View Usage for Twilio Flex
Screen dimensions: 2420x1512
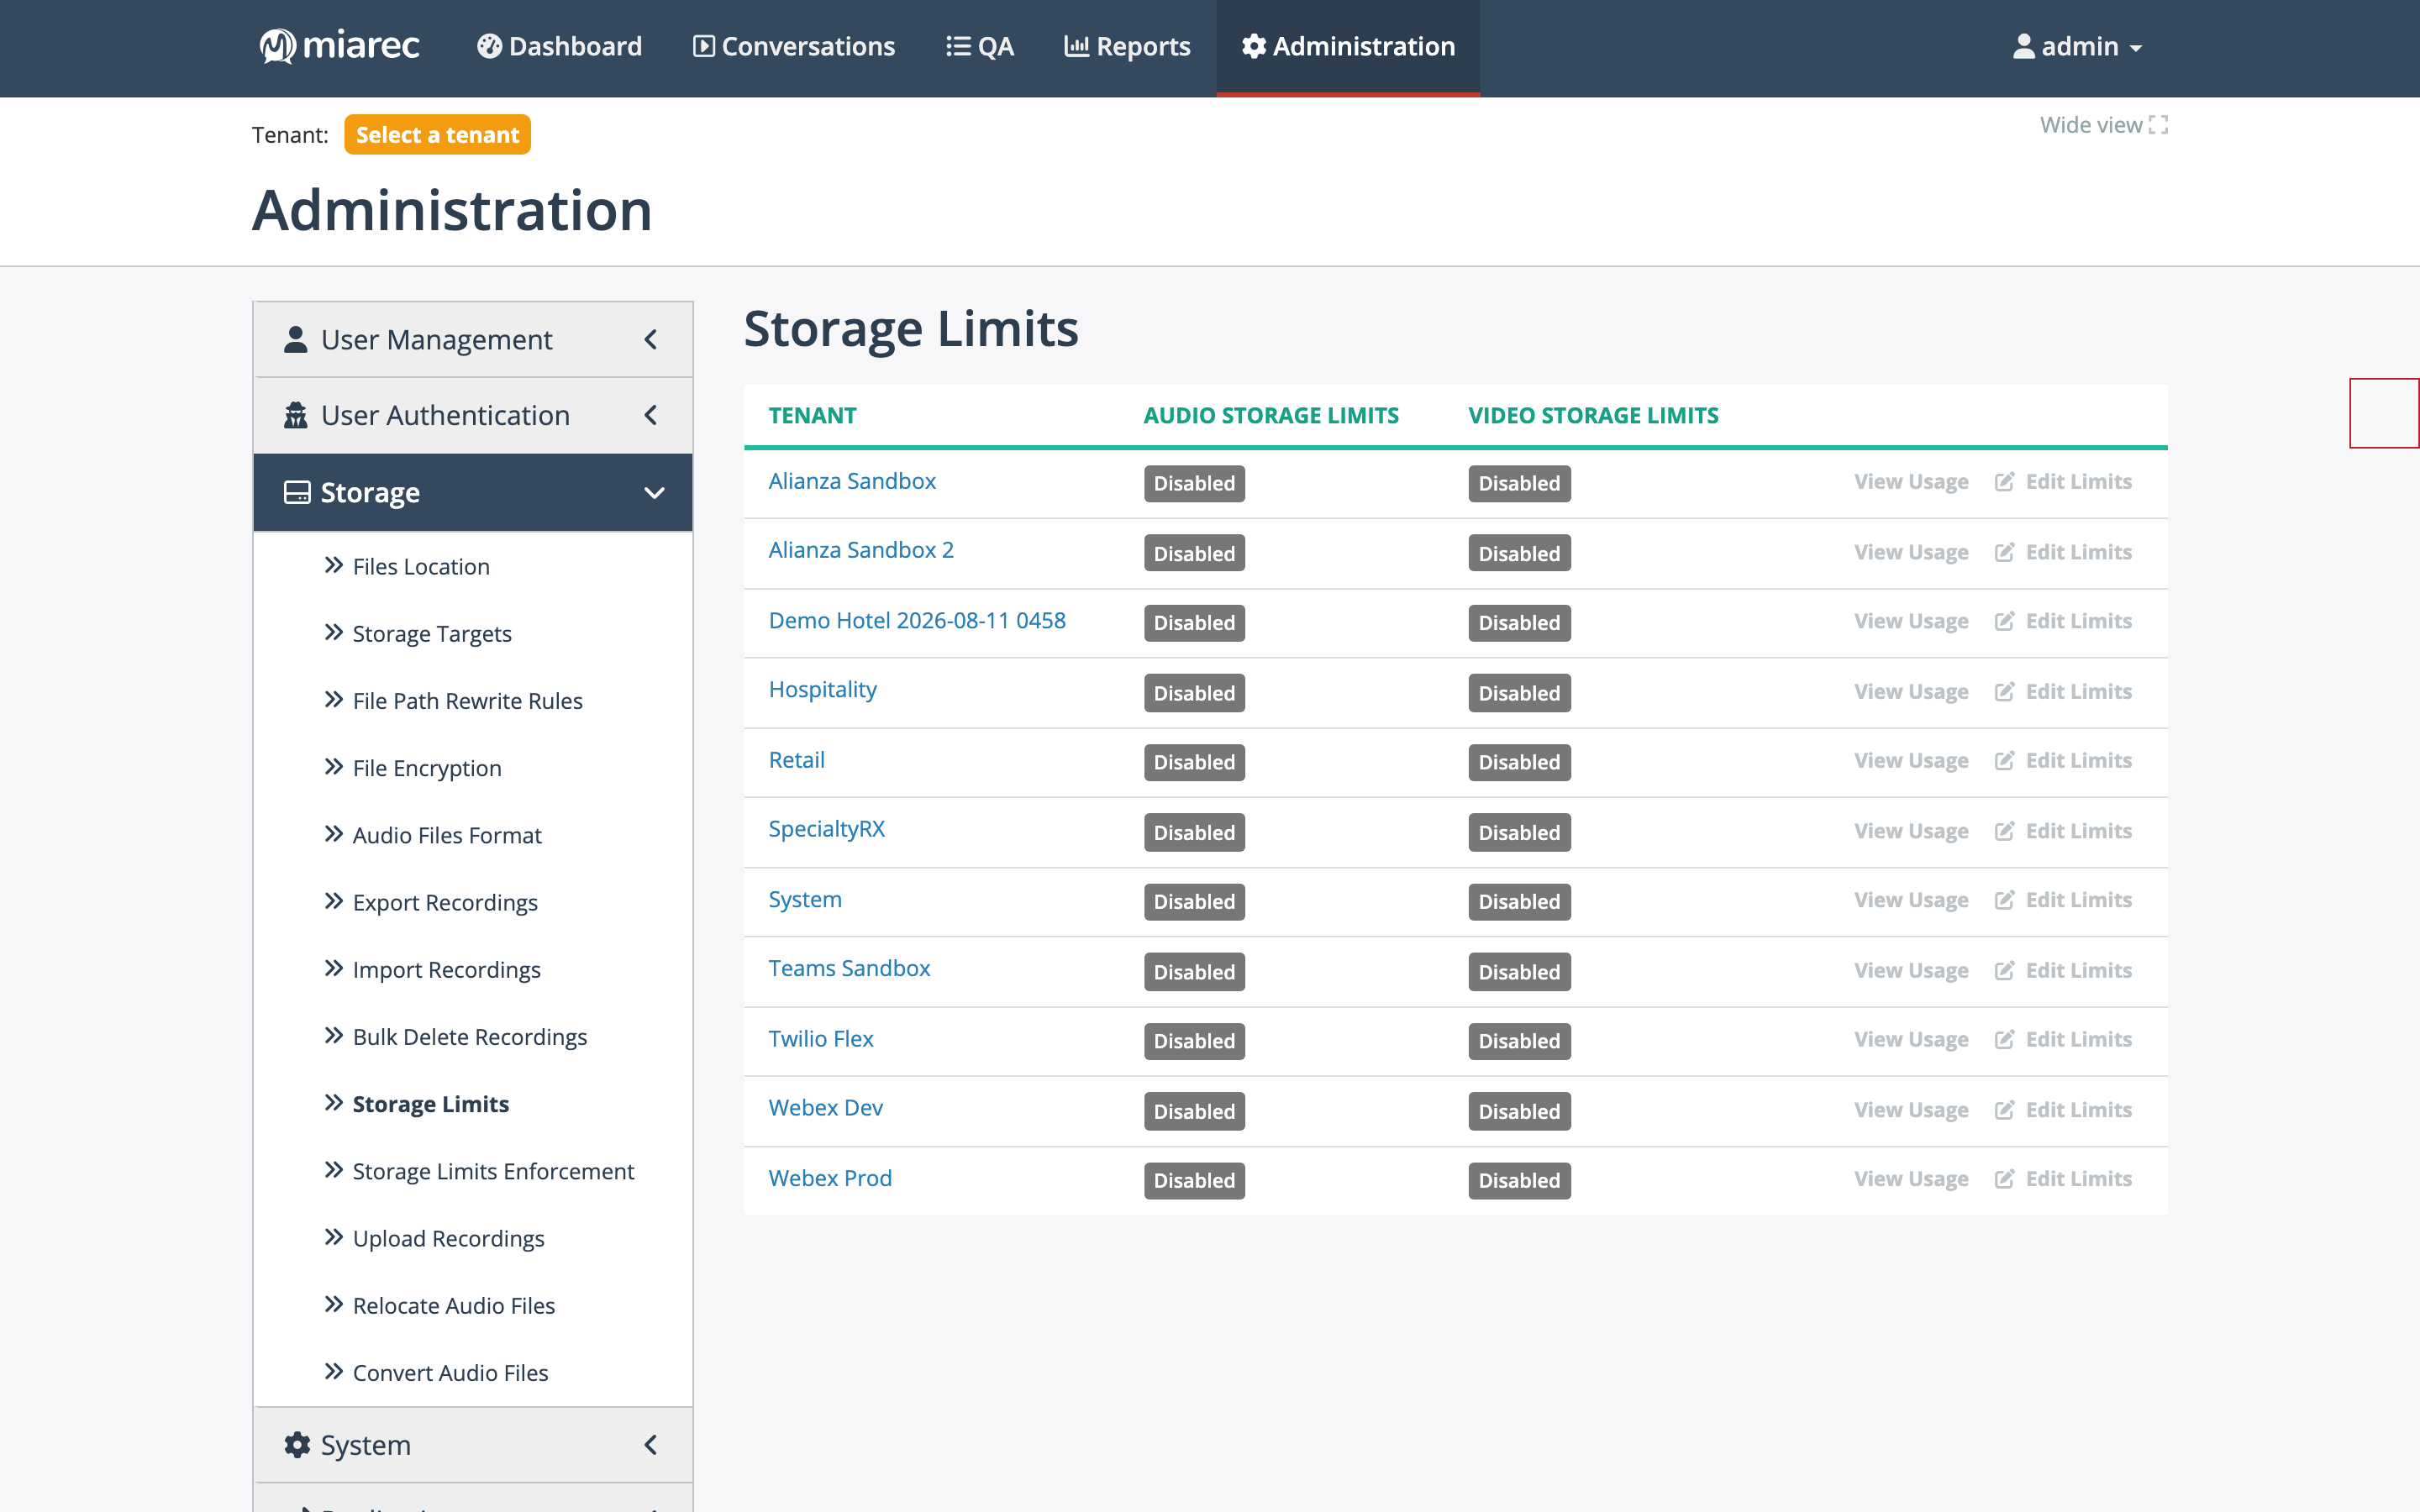click(1911, 1039)
